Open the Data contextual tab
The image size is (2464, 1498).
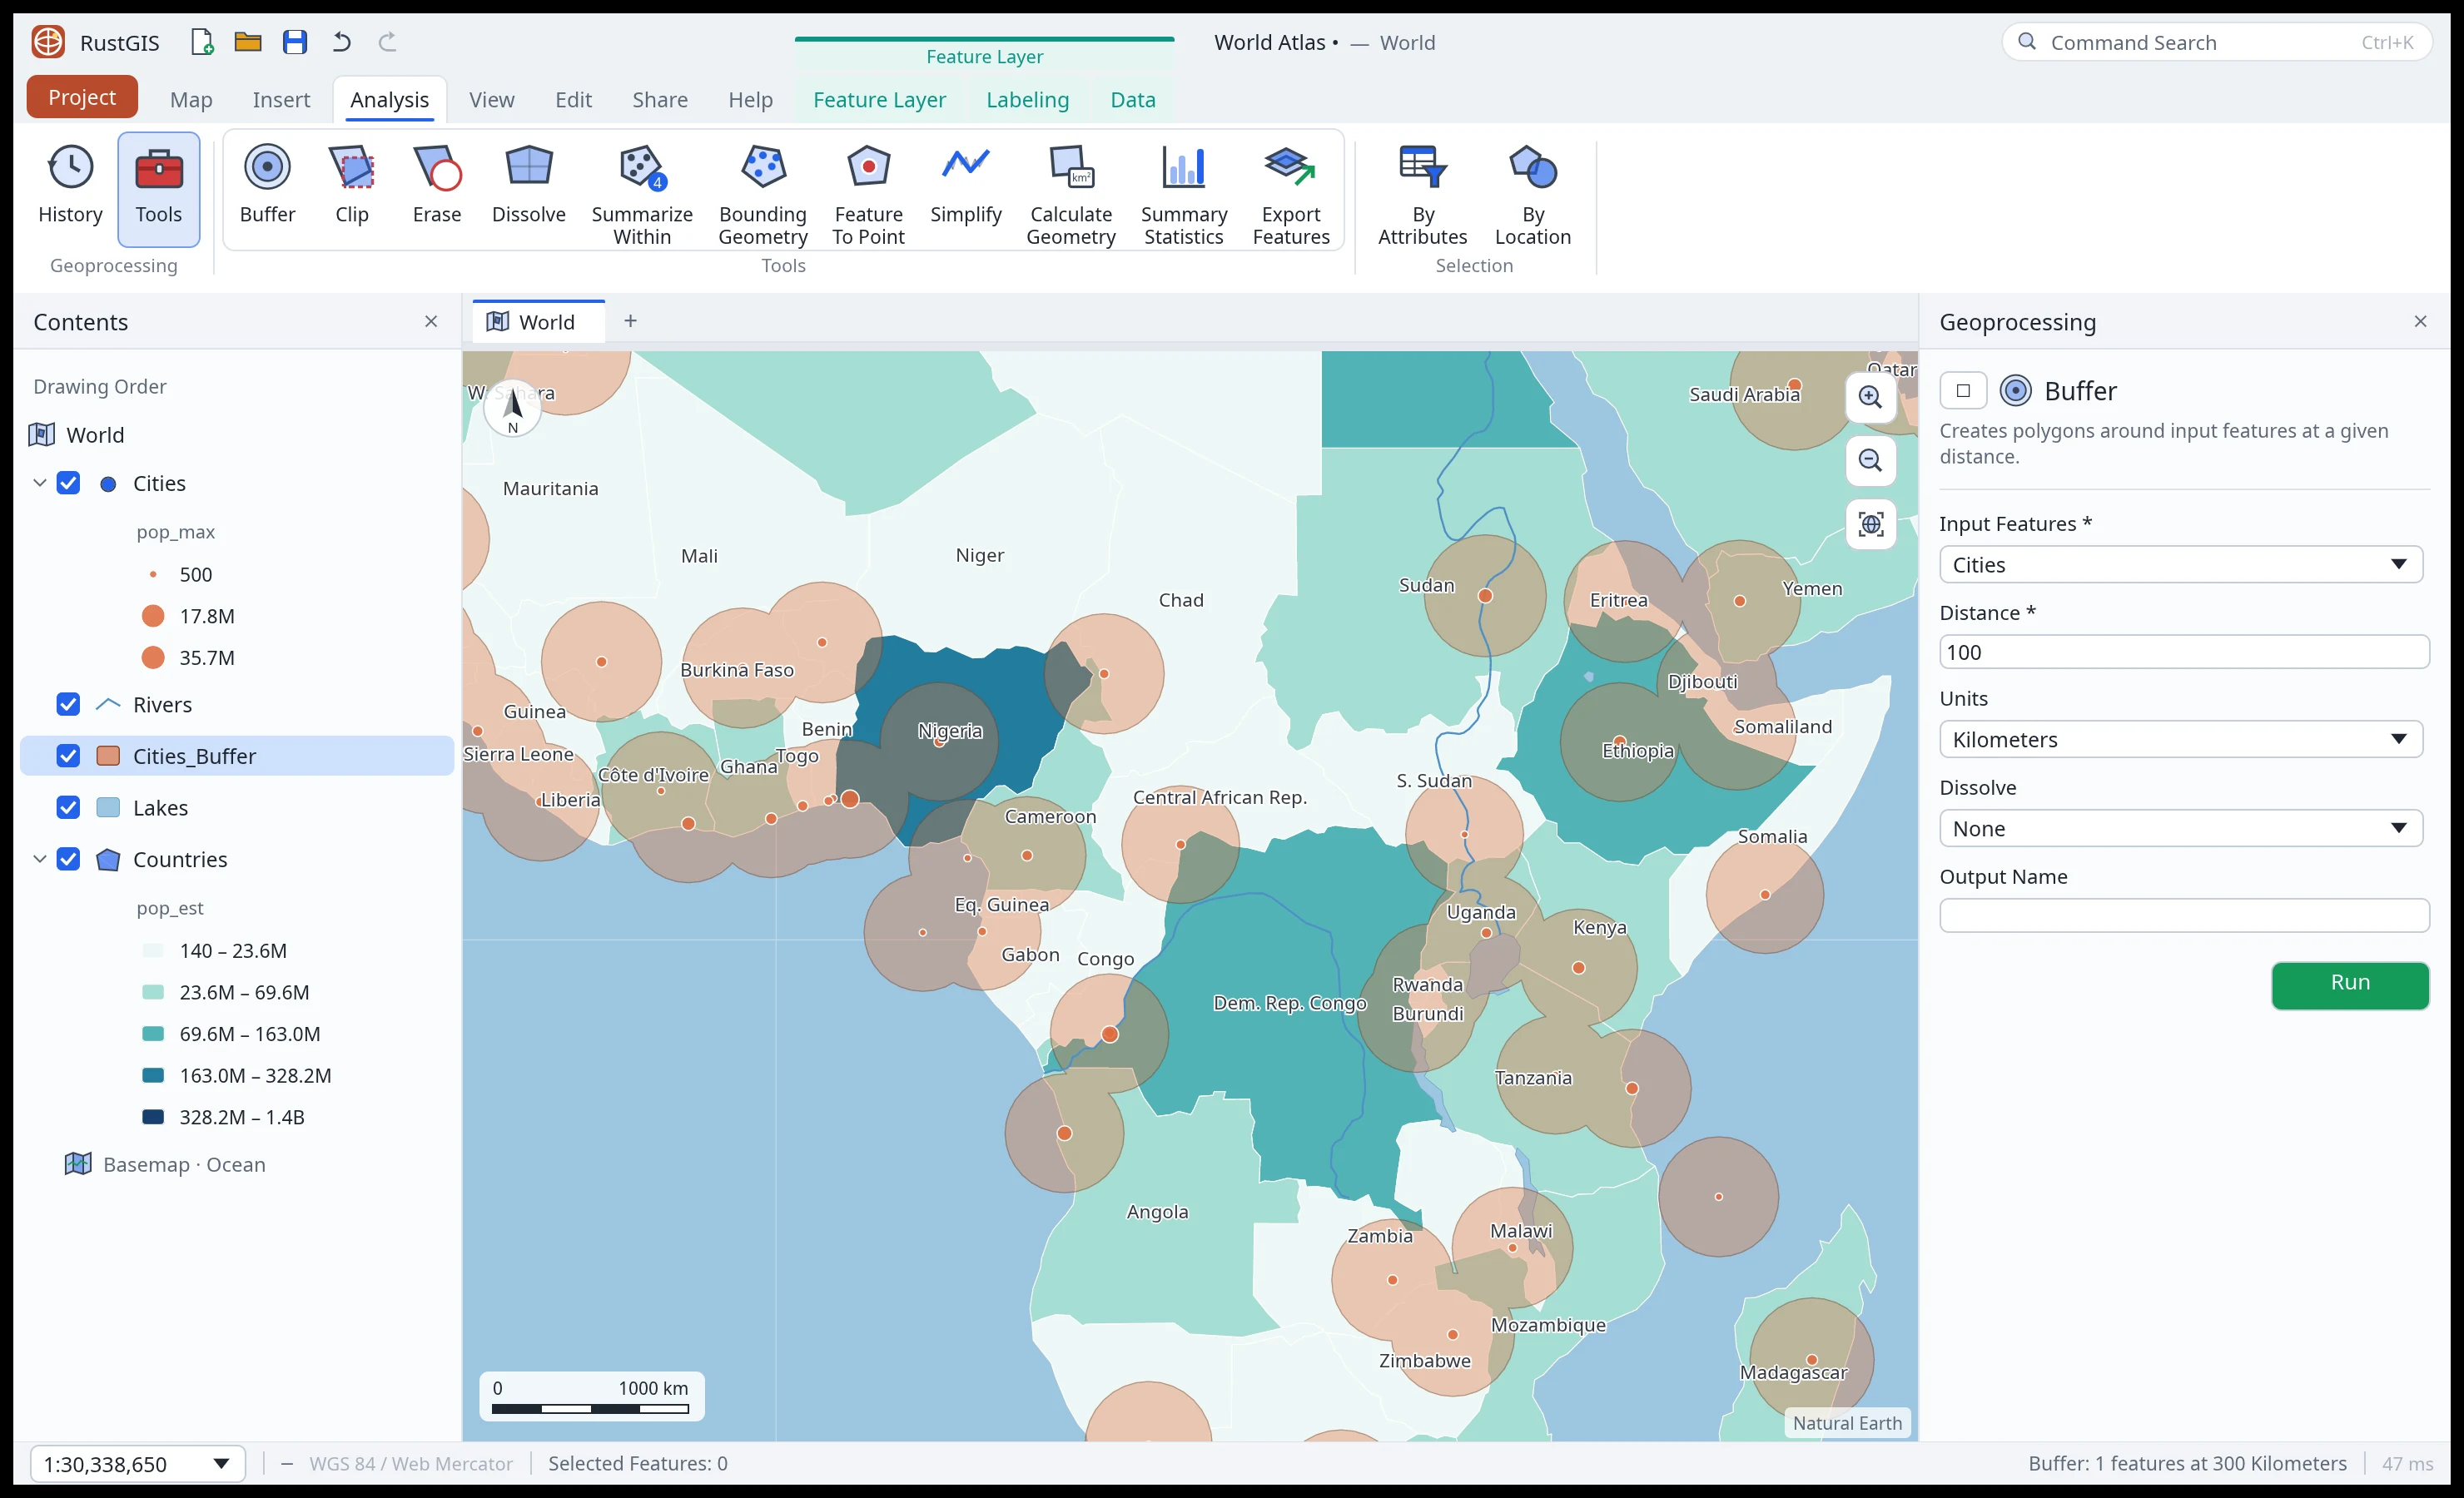point(1132,100)
